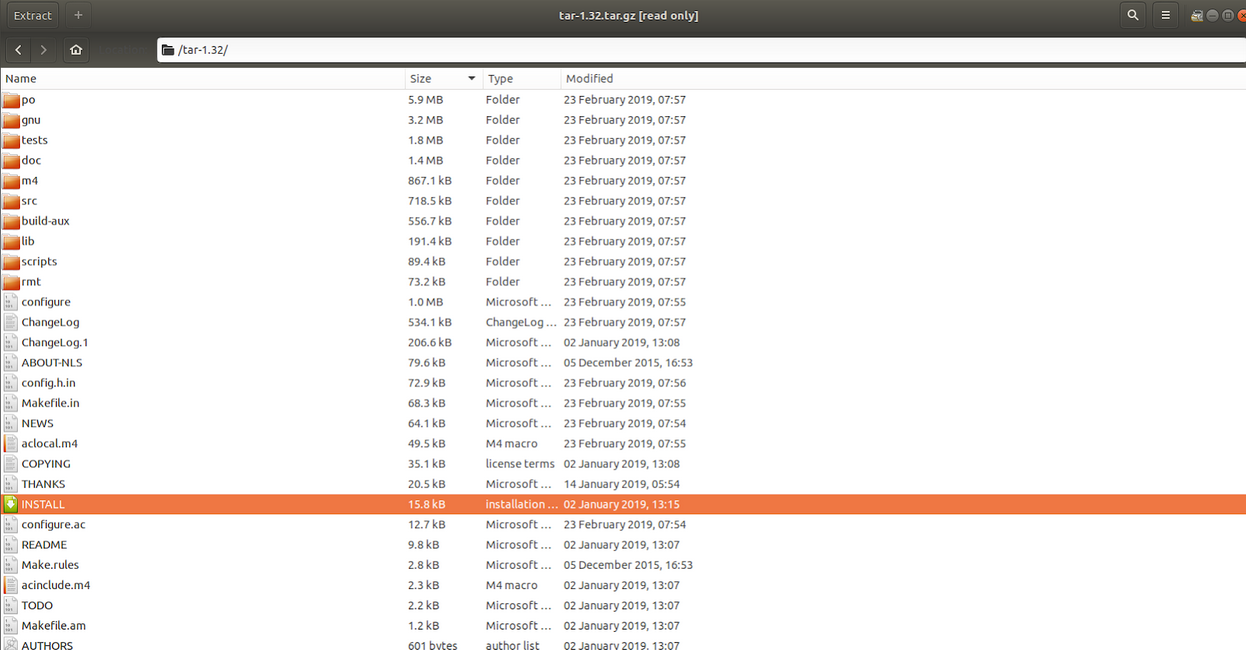Sort entries by the Modified column header
The height and width of the screenshot is (650, 1252).
click(589, 78)
